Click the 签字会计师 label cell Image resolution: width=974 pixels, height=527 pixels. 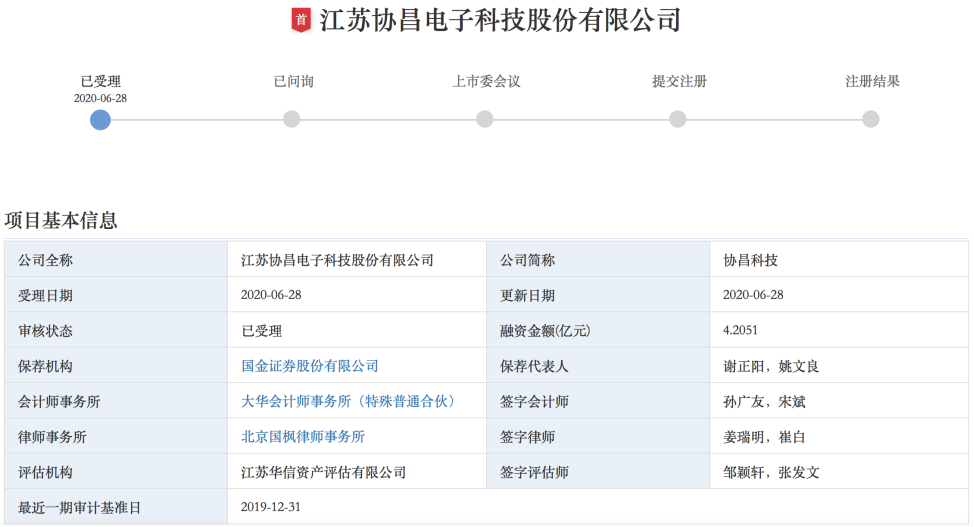pos(598,401)
